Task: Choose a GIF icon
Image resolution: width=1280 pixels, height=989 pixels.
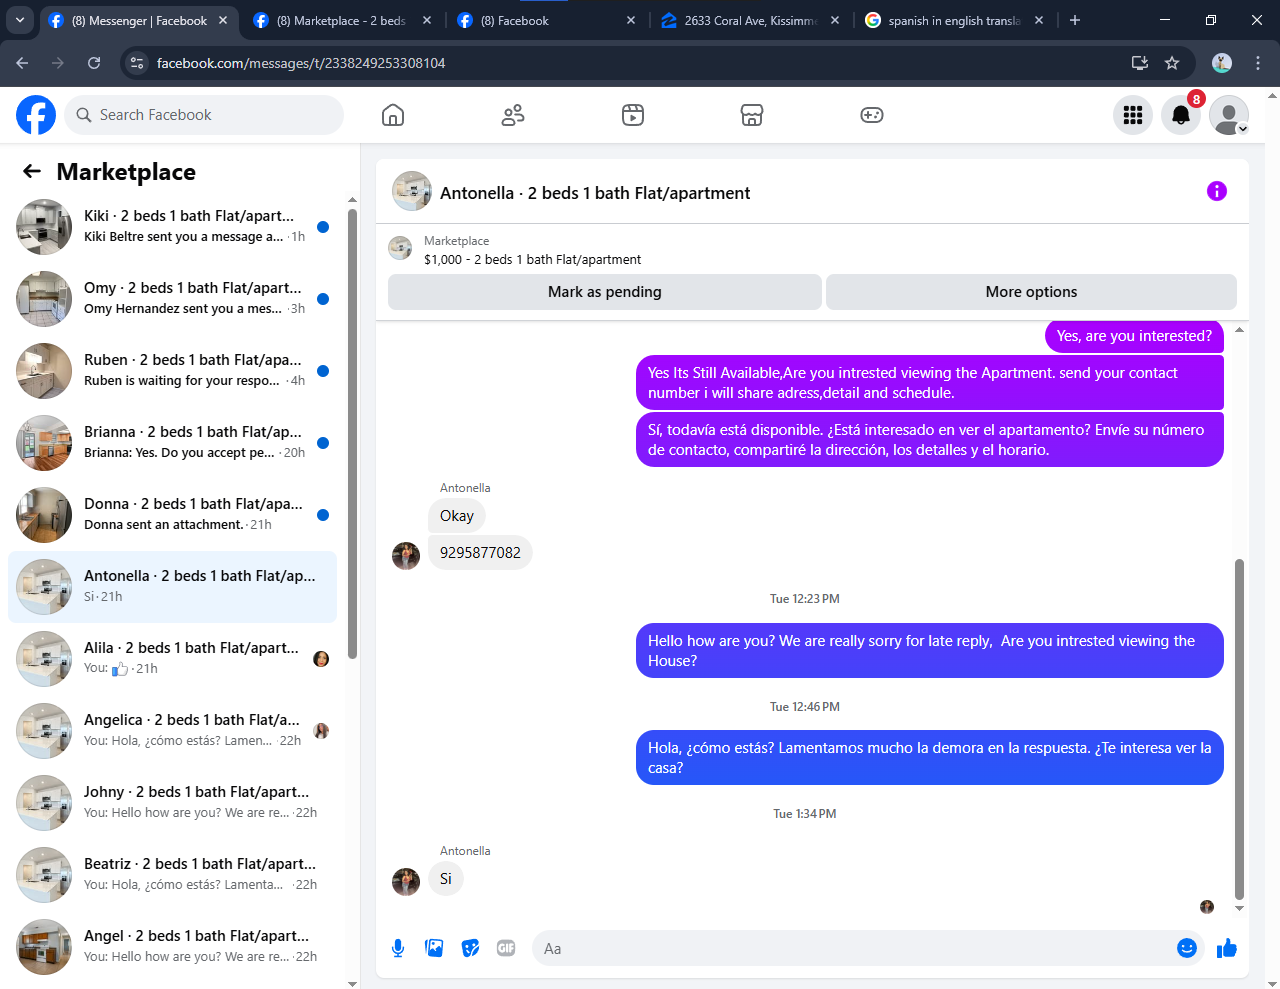Action: pyautogui.click(x=506, y=948)
